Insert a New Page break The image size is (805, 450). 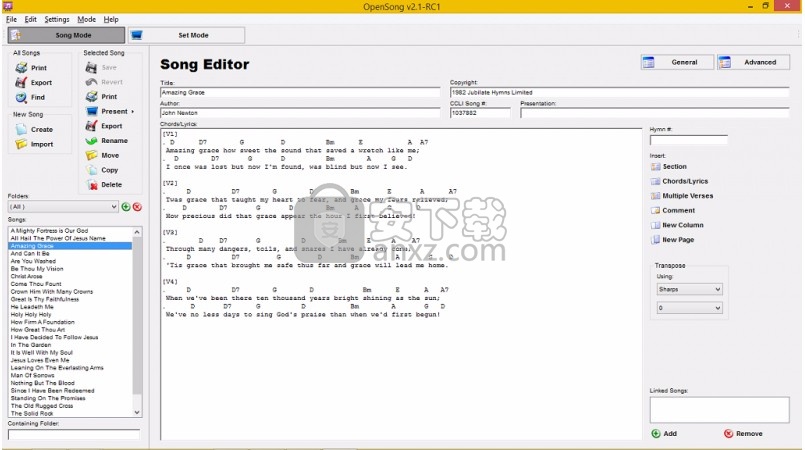click(x=673, y=240)
